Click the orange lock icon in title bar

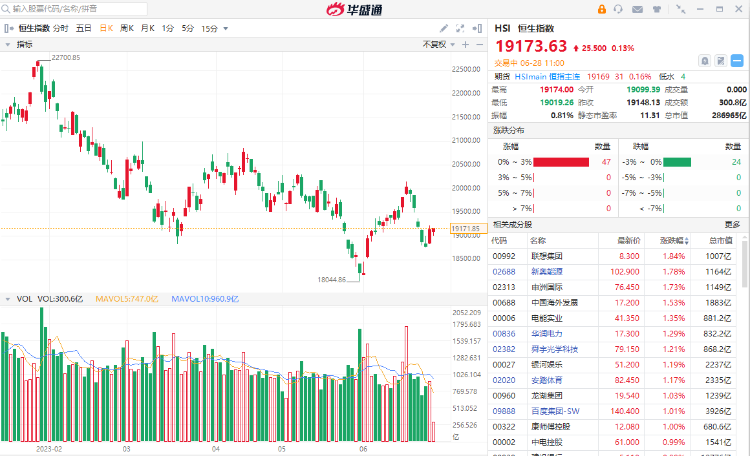point(602,9)
